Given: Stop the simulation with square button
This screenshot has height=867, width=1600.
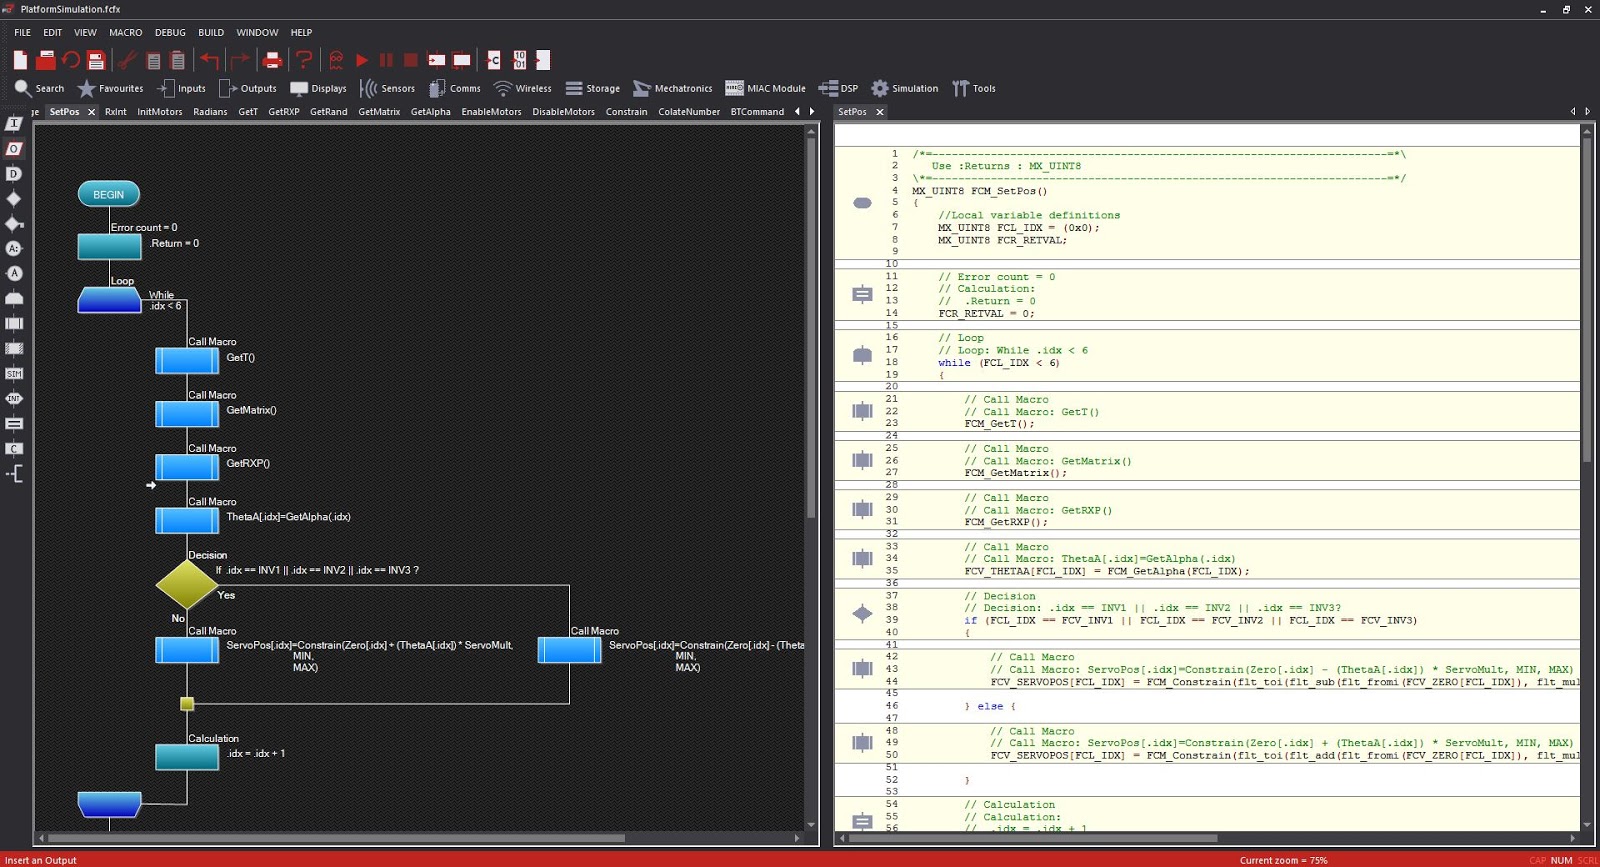Looking at the screenshot, I should tap(410, 60).
